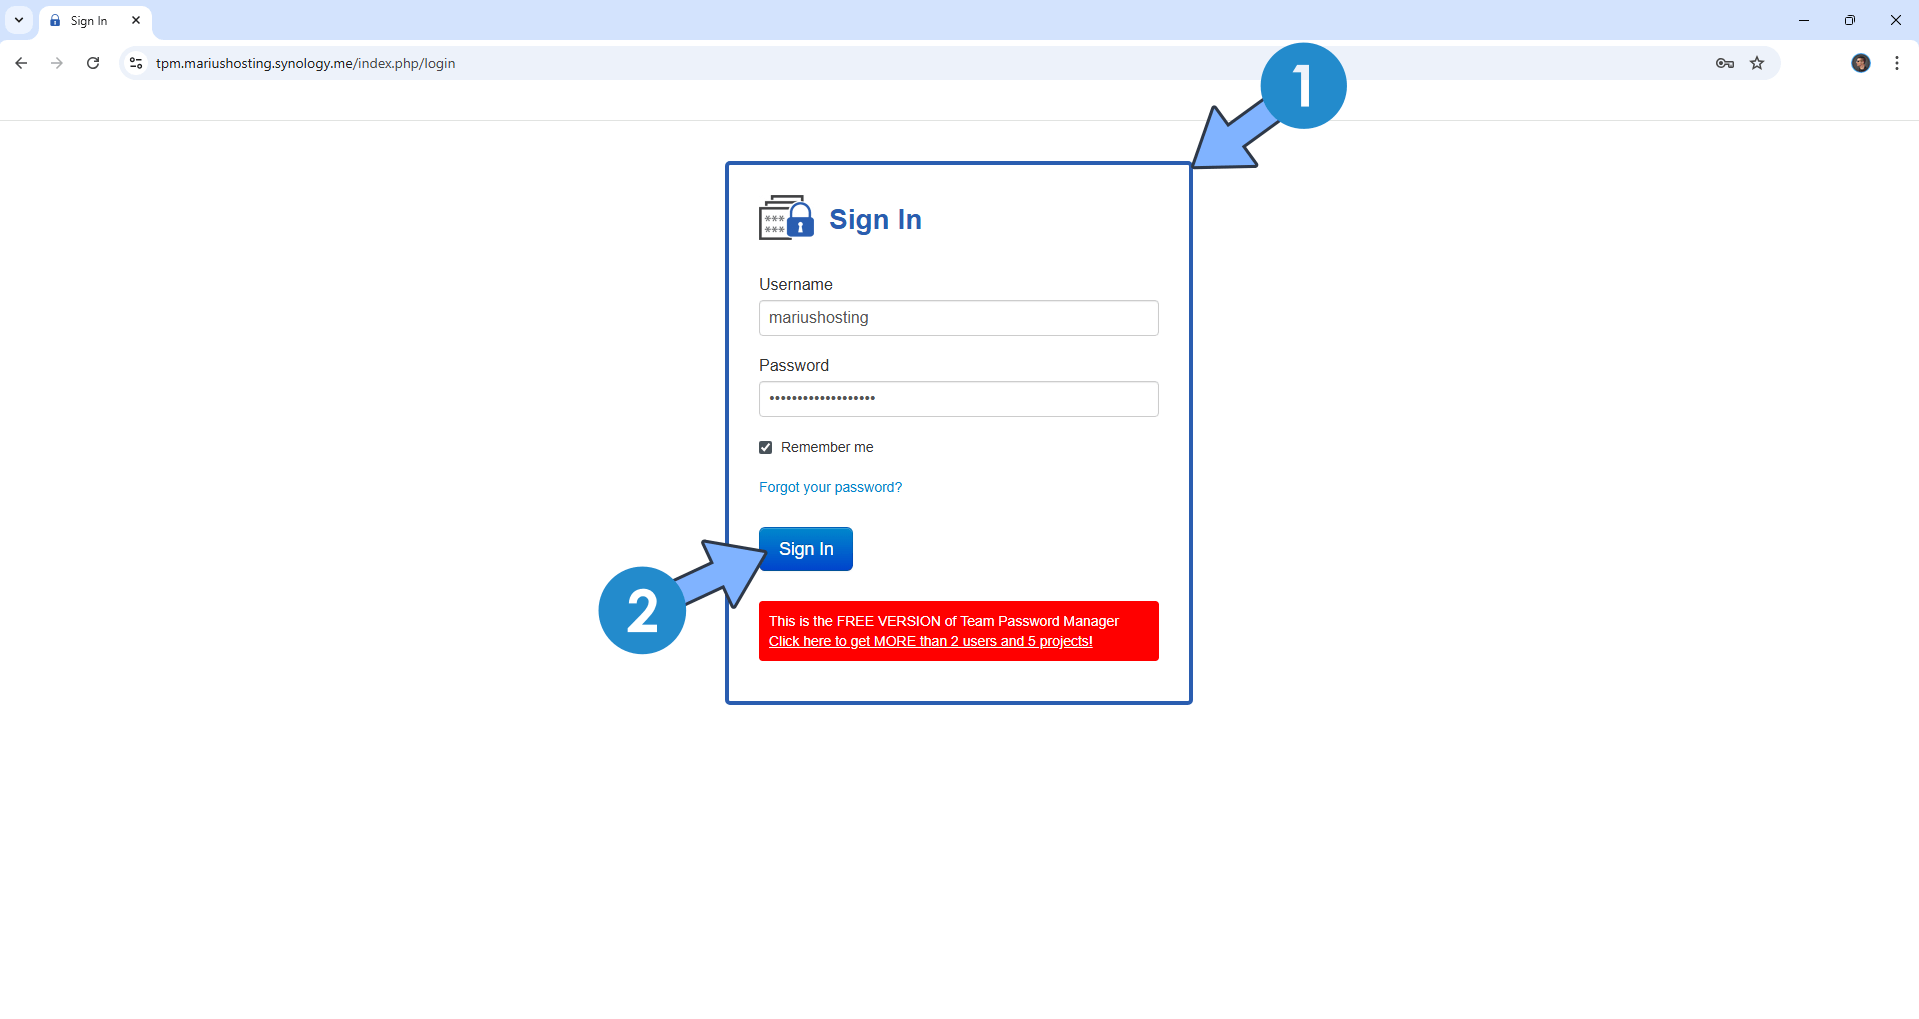Expand the browser three-dot menu
The height and width of the screenshot is (1019, 1919).
point(1896,62)
